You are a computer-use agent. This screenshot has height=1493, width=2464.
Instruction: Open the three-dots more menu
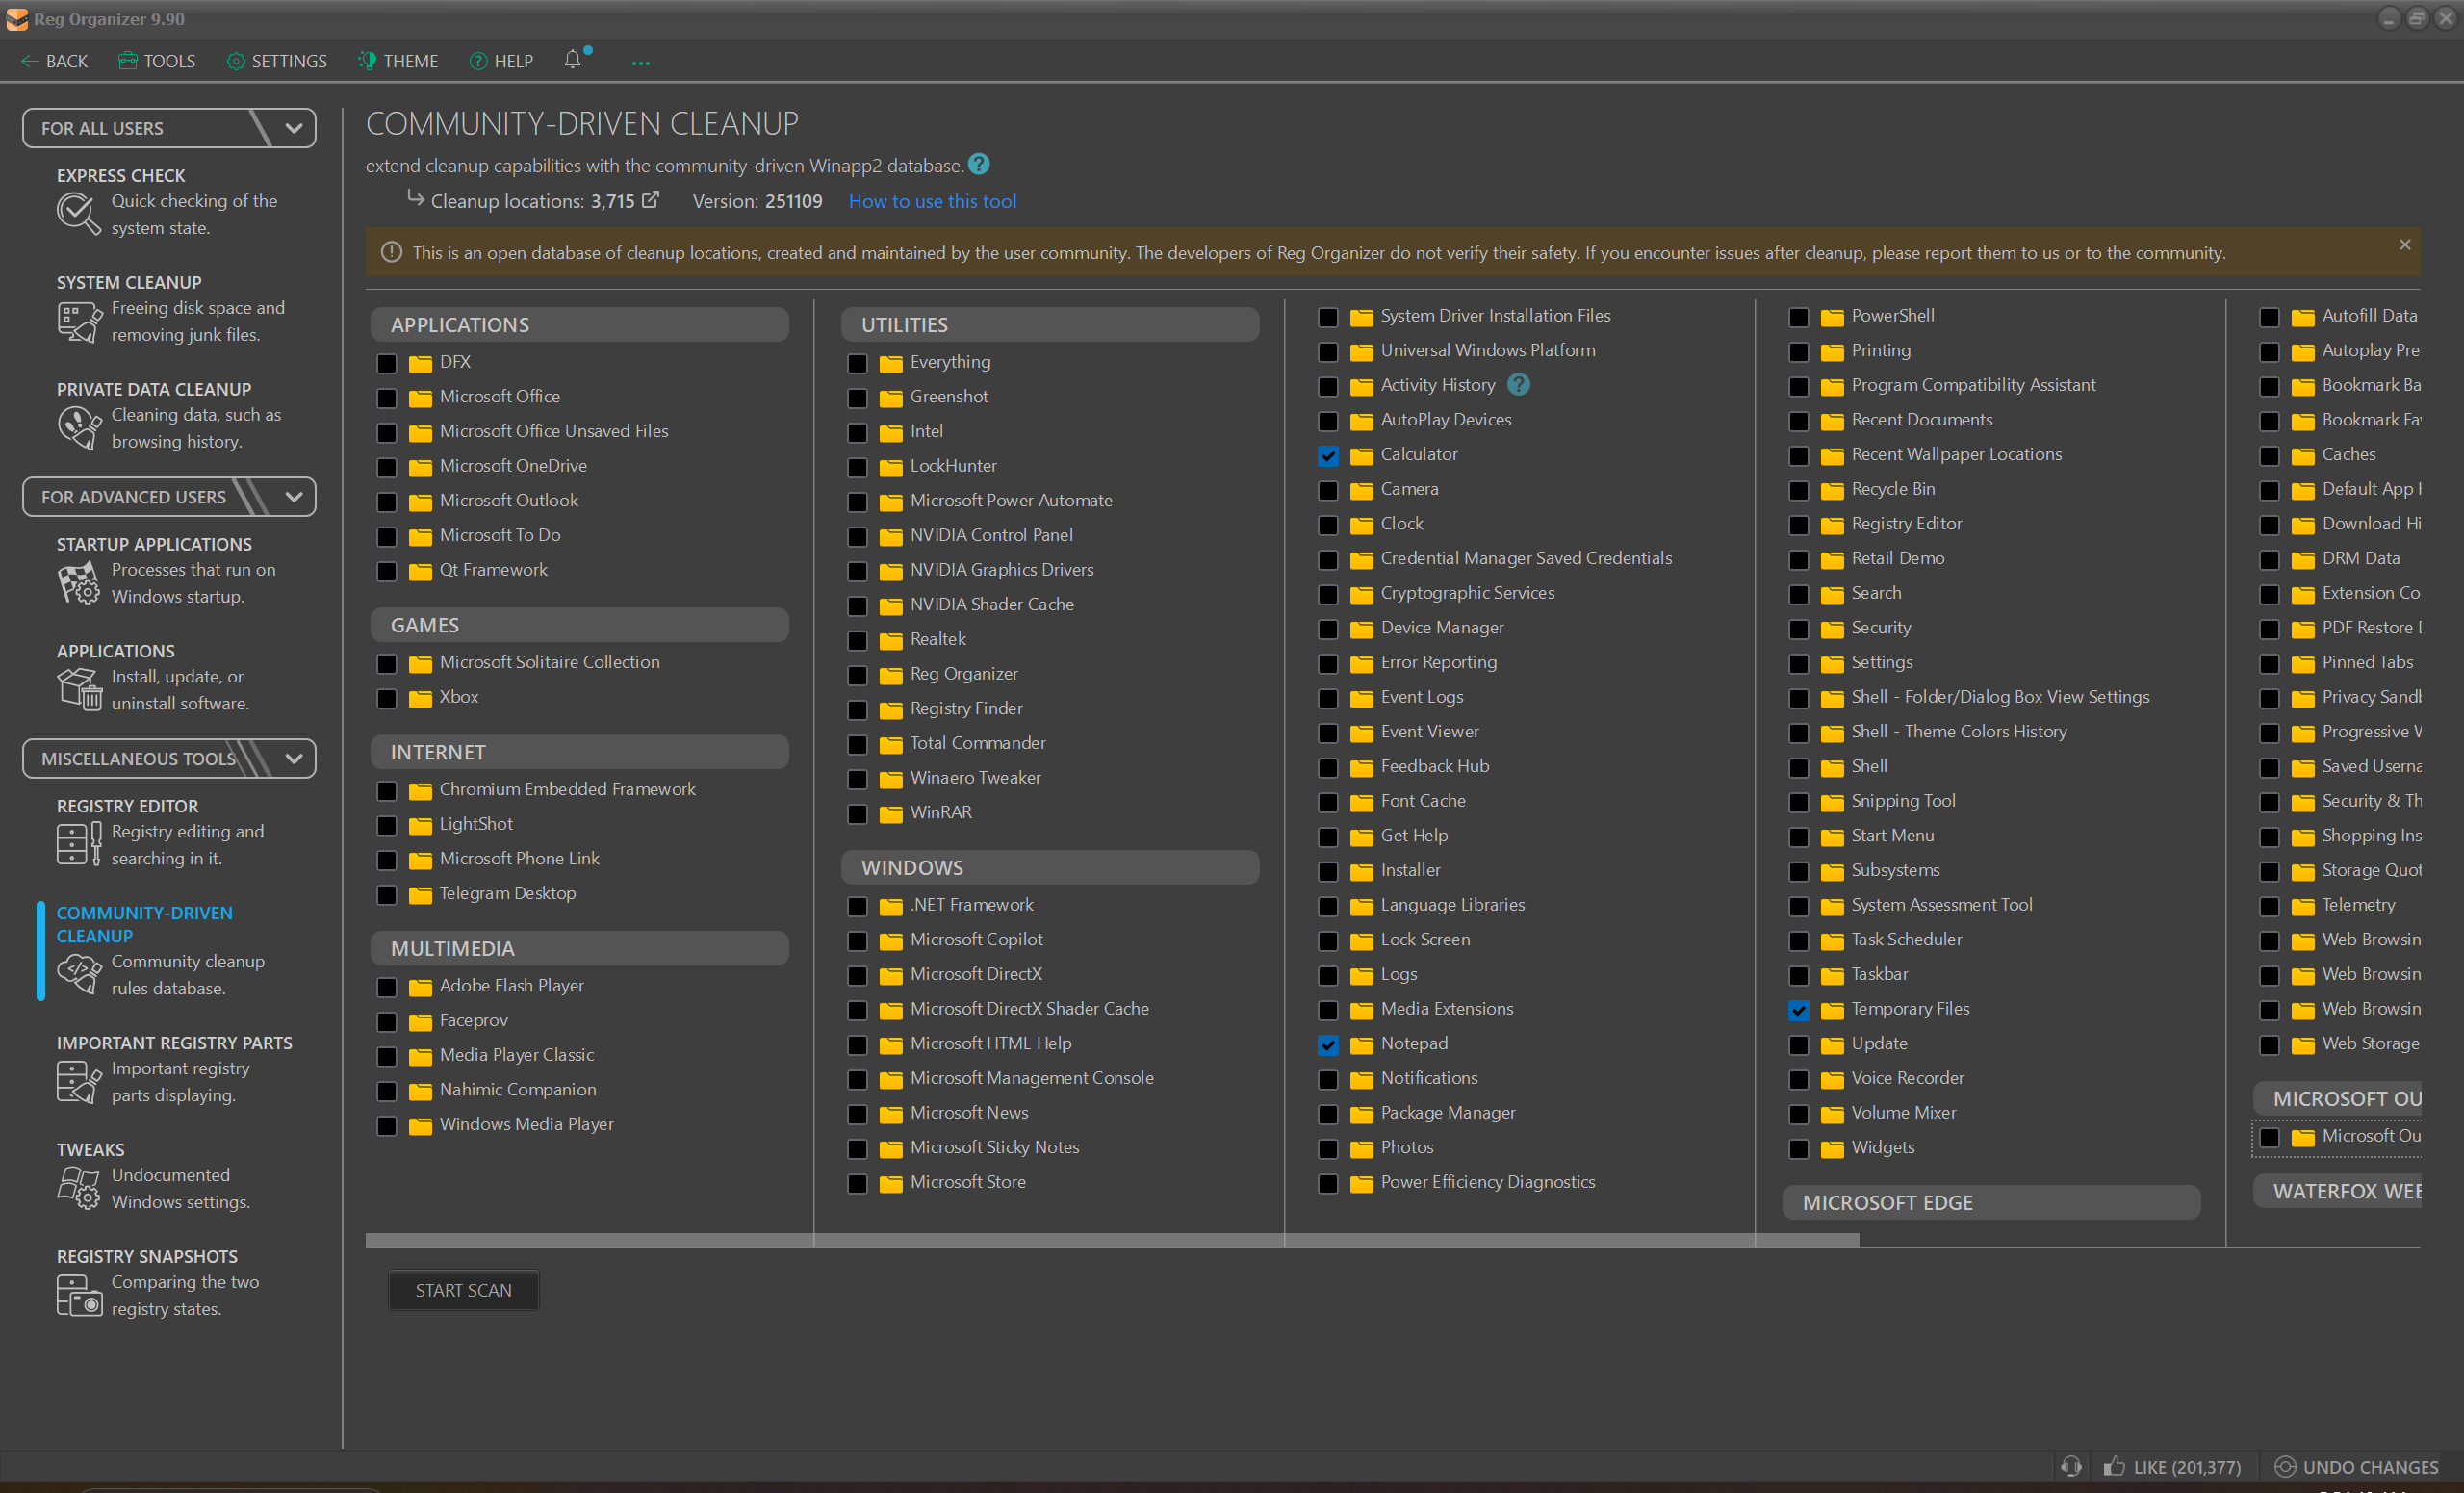pyautogui.click(x=641, y=62)
